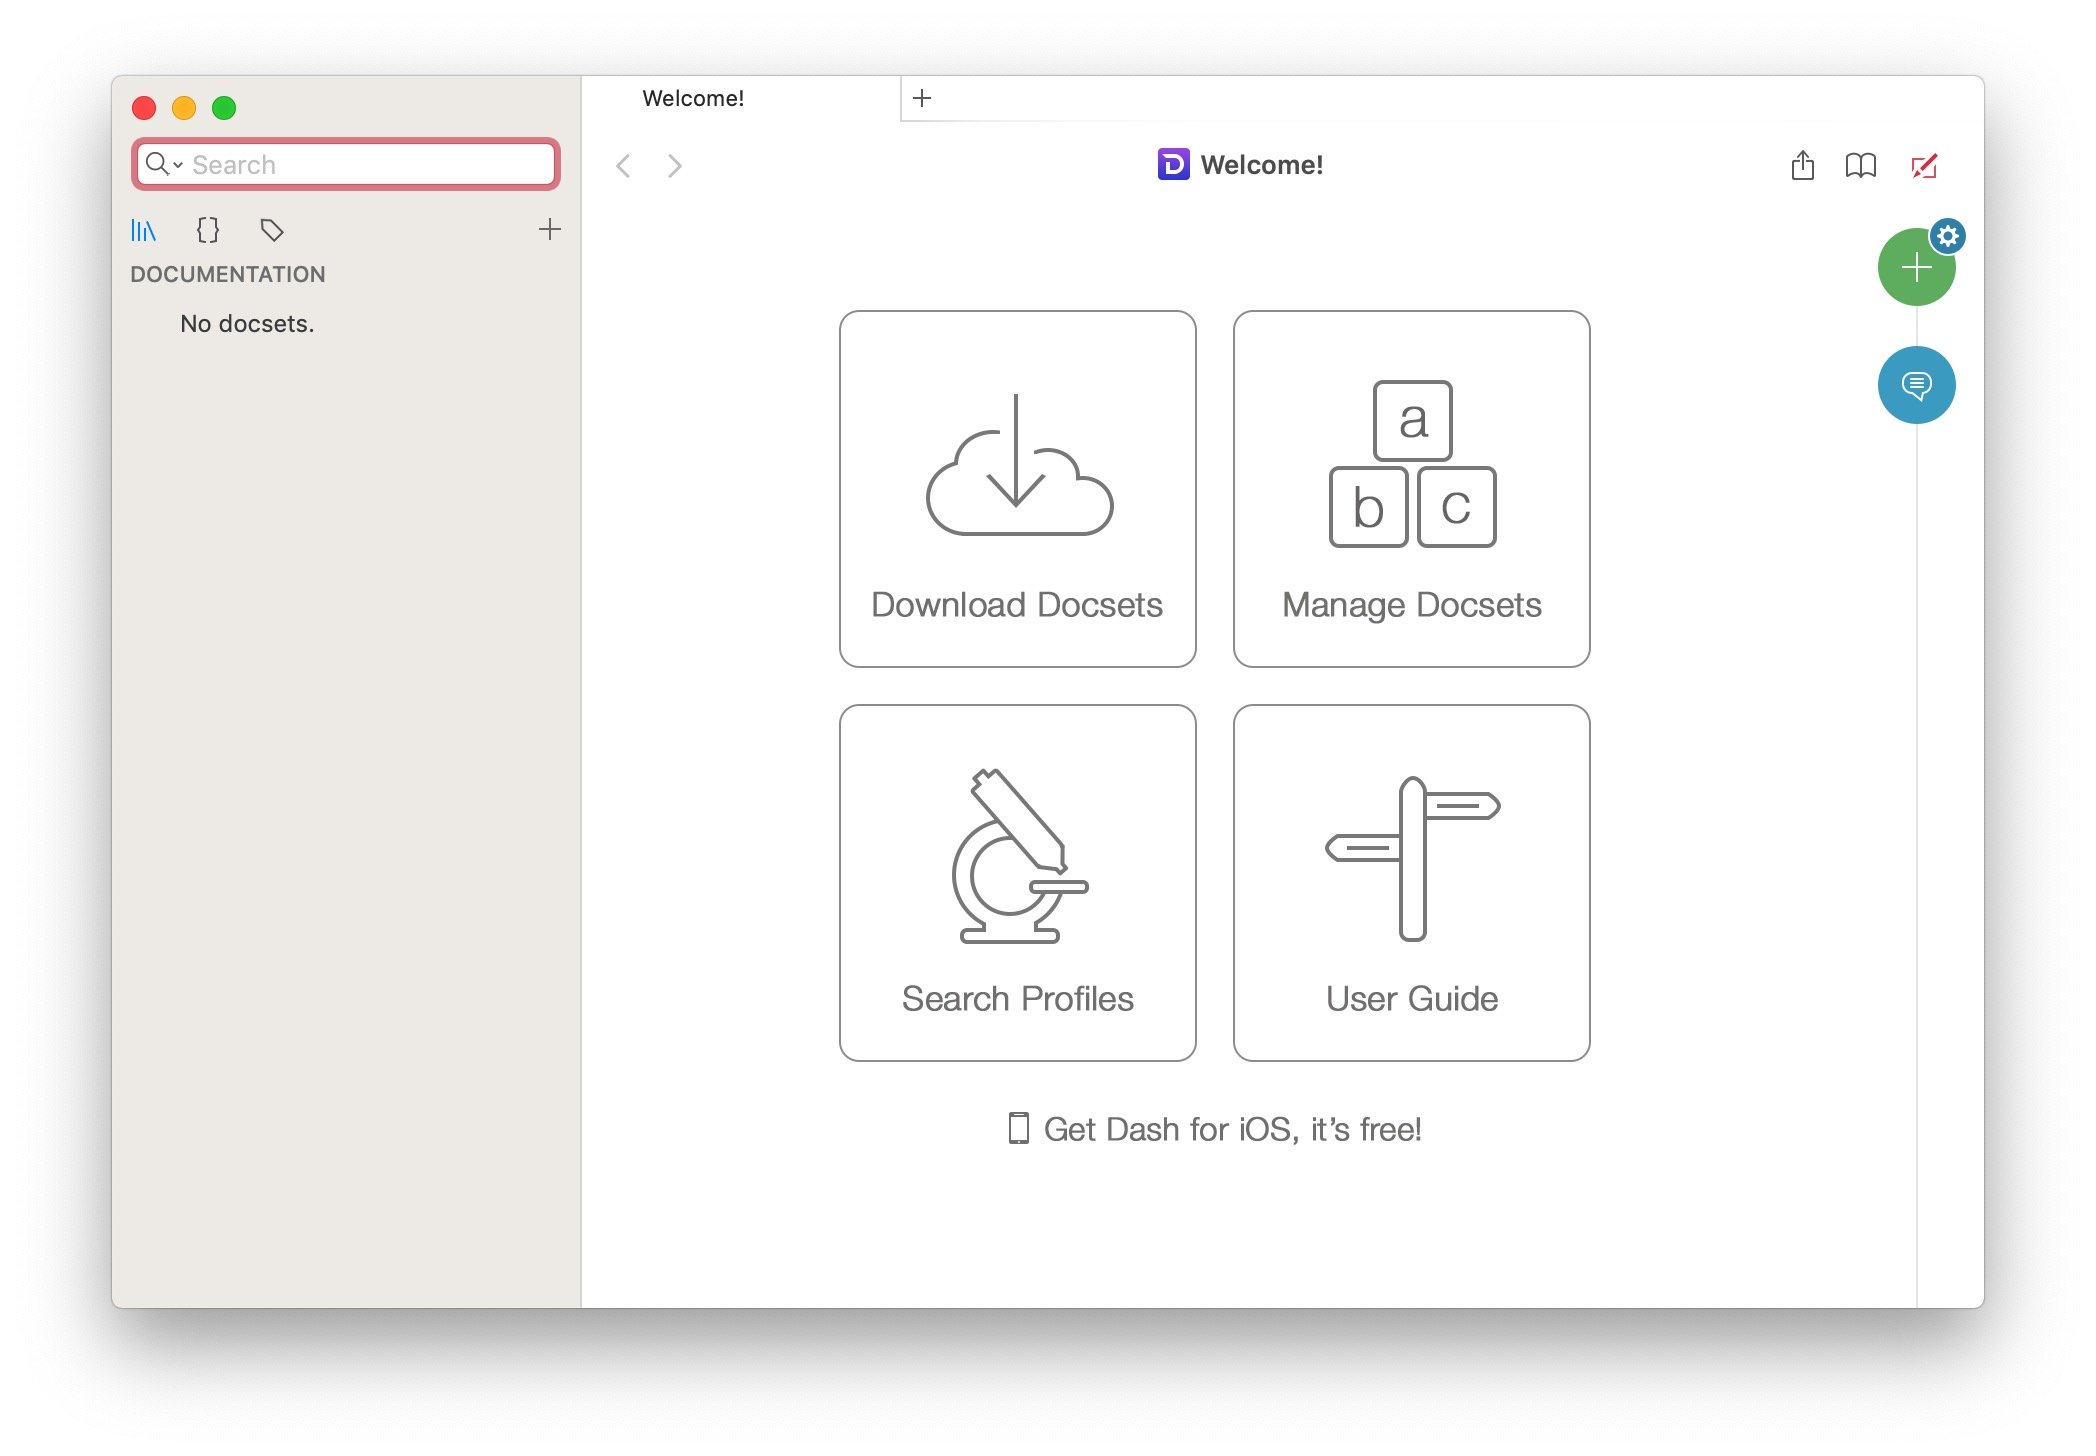Open a new tab with the plus
The width and height of the screenshot is (2096, 1456).
point(922,98)
